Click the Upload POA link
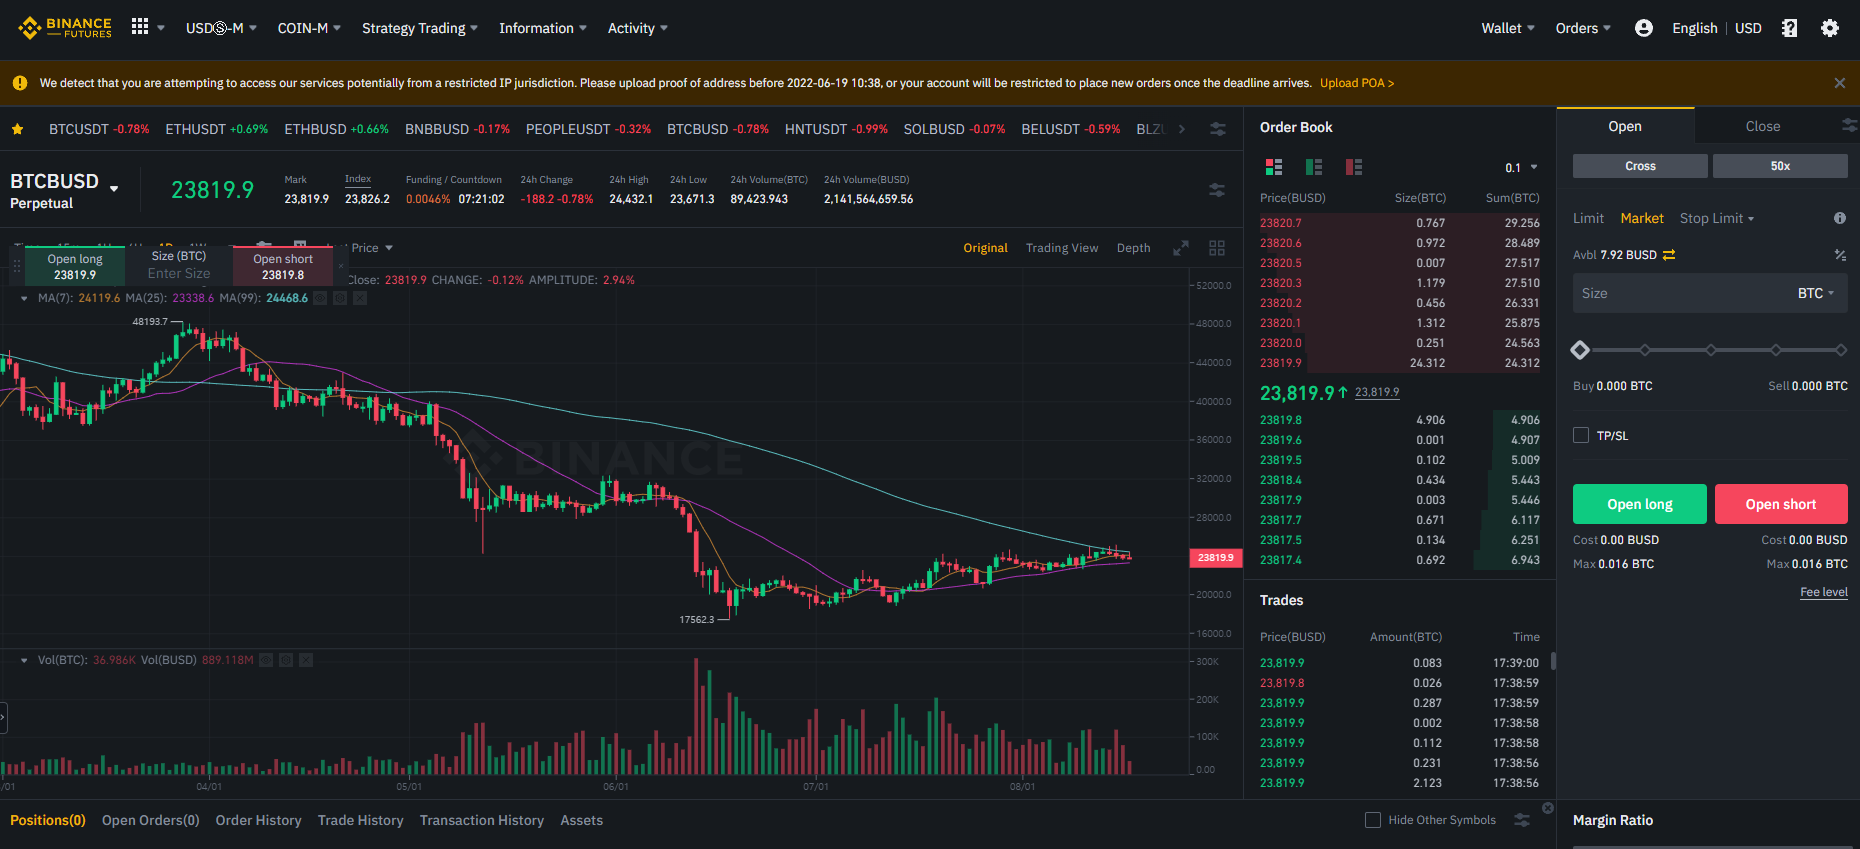Image resolution: width=1860 pixels, height=849 pixels. point(1357,83)
